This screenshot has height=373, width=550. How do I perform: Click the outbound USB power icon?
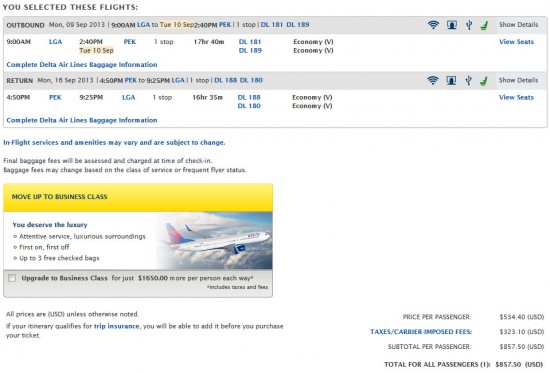[x=469, y=25]
